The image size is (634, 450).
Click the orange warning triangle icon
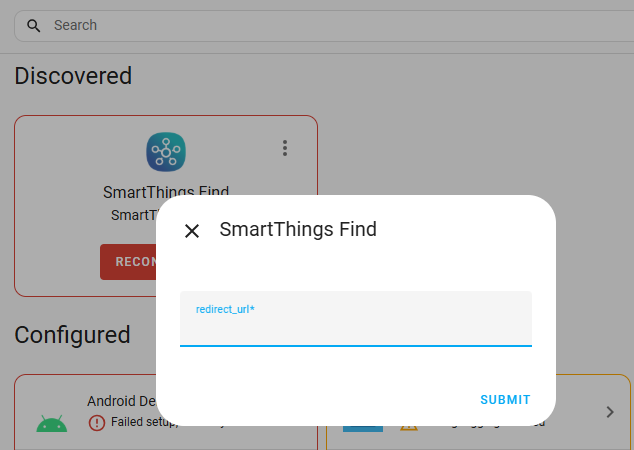pyautogui.click(x=409, y=427)
